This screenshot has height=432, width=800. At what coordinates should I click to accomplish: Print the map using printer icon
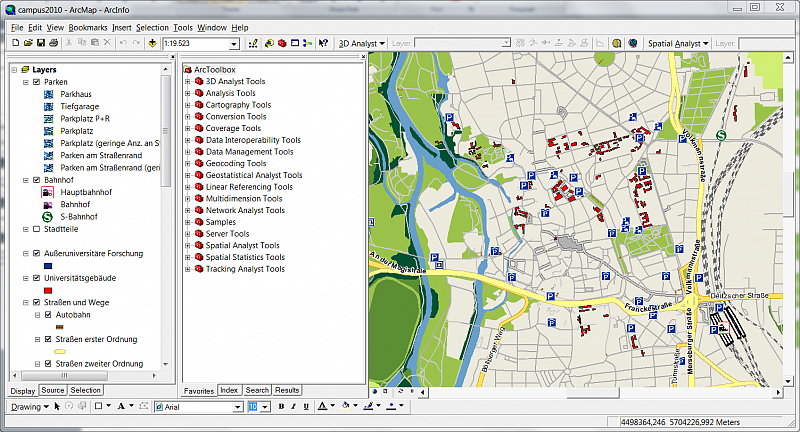pyautogui.click(x=54, y=43)
